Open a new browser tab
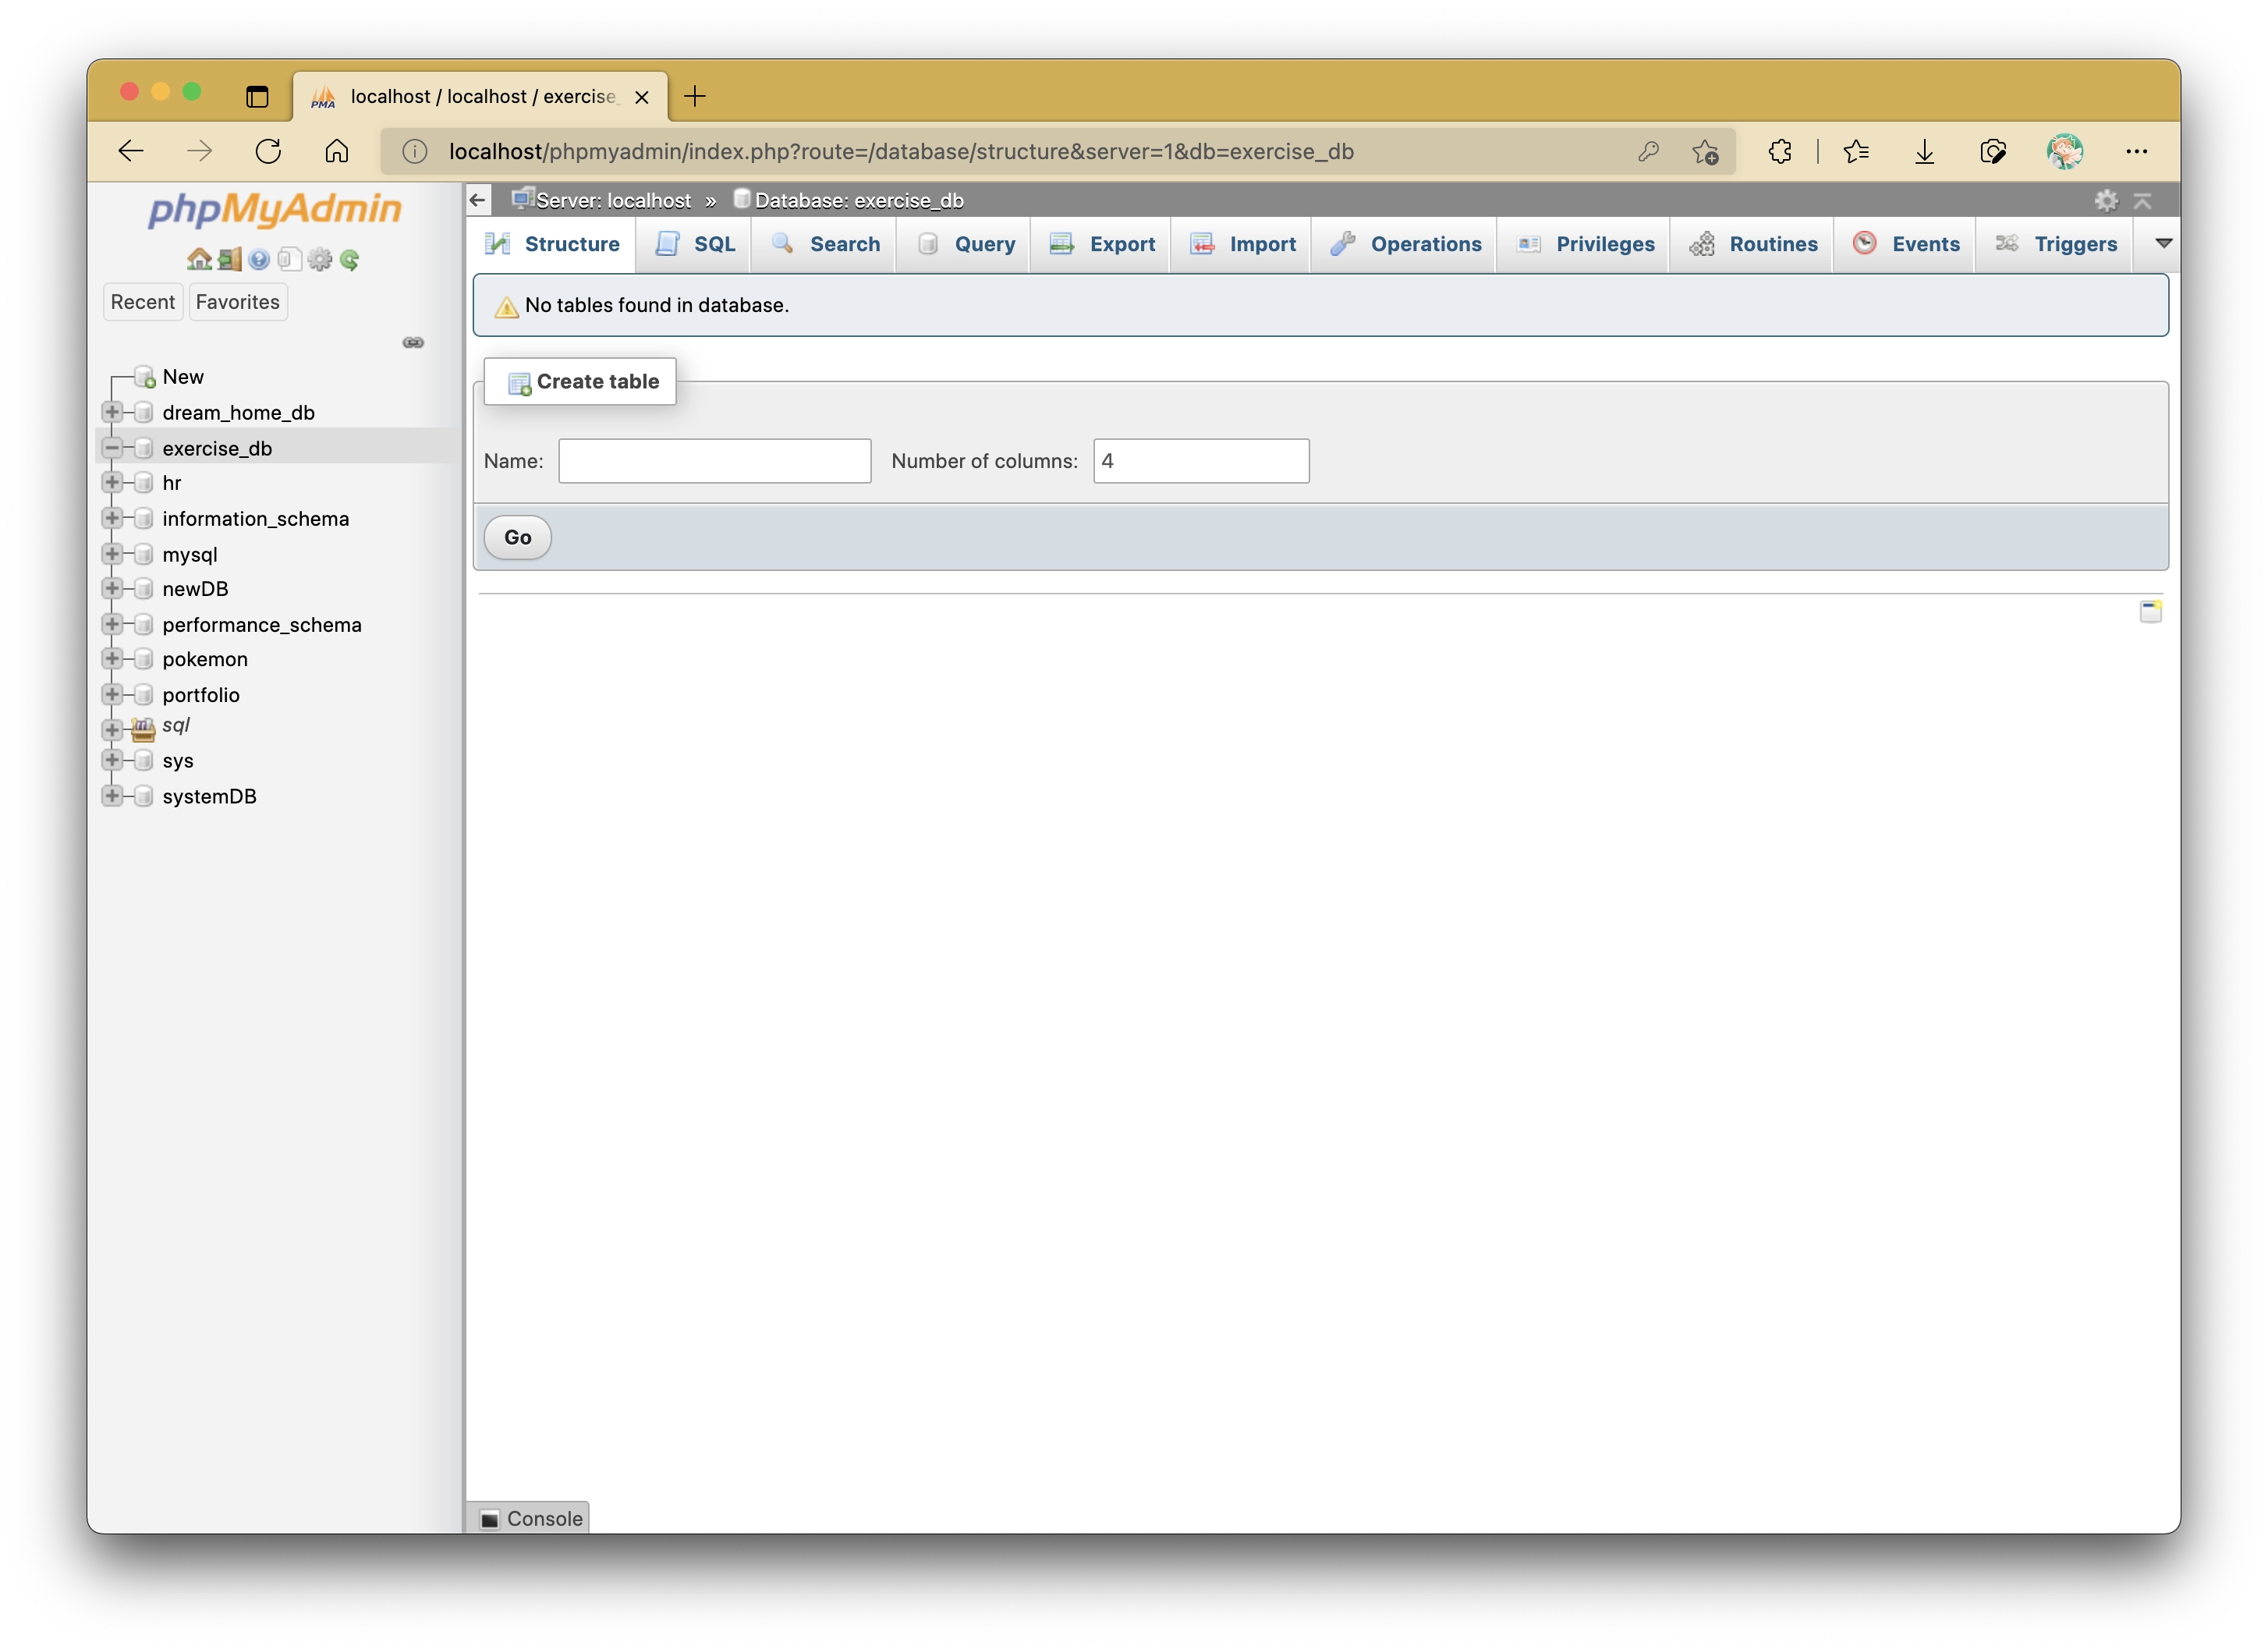2268x1649 pixels. 695,96
